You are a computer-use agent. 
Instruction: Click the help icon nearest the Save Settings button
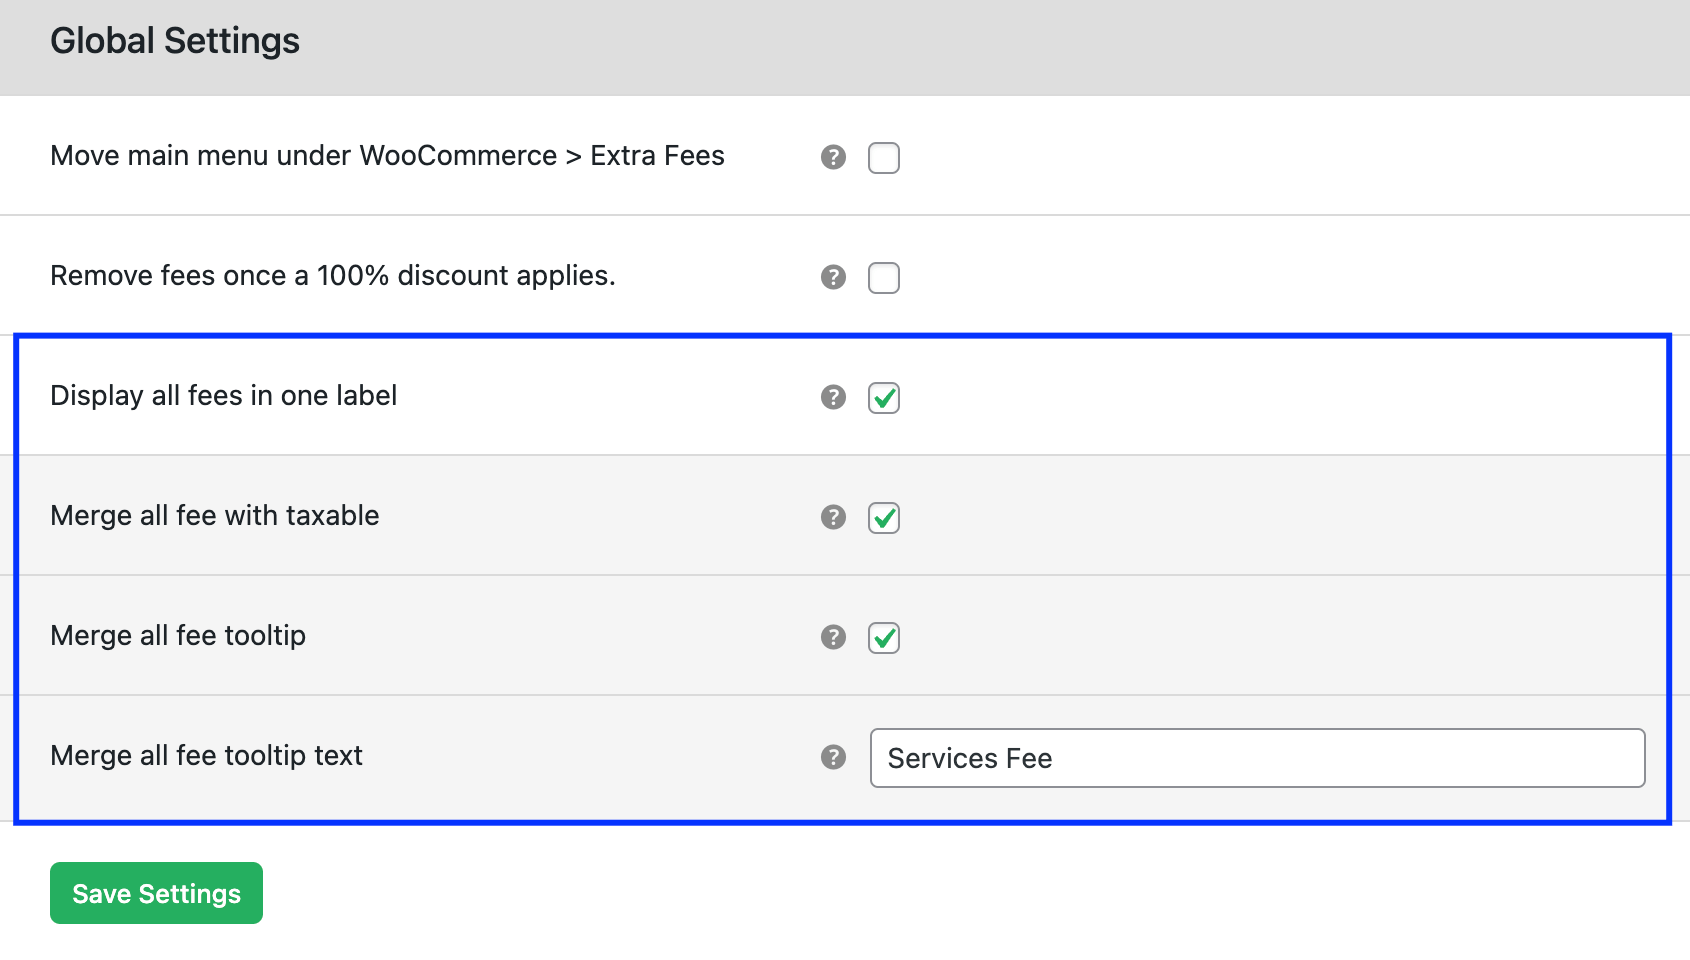(833, 757)
